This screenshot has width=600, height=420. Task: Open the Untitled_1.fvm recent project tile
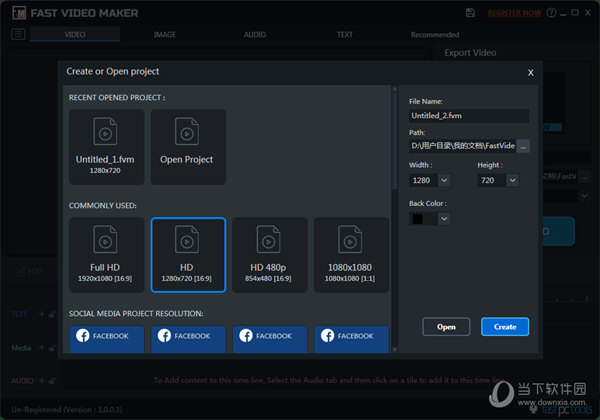pos(106,147)
